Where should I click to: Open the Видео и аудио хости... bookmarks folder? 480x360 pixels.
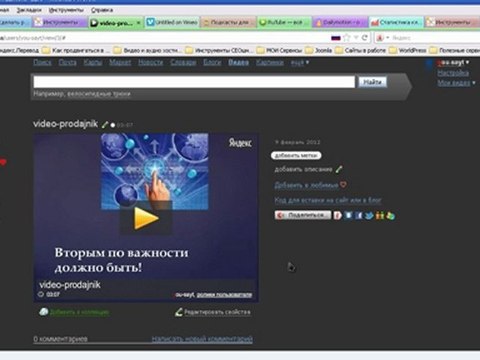(148, 50)
